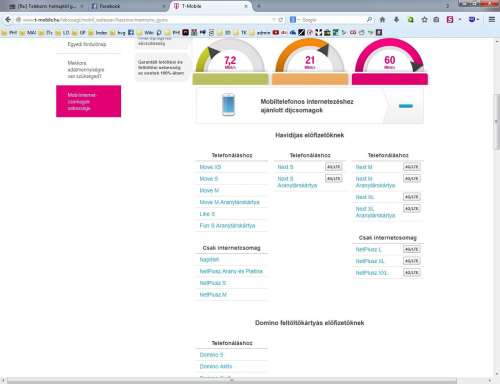
Task: Click the 60 Mbit/s magenta speed gauge
Action: coord(390,61)
